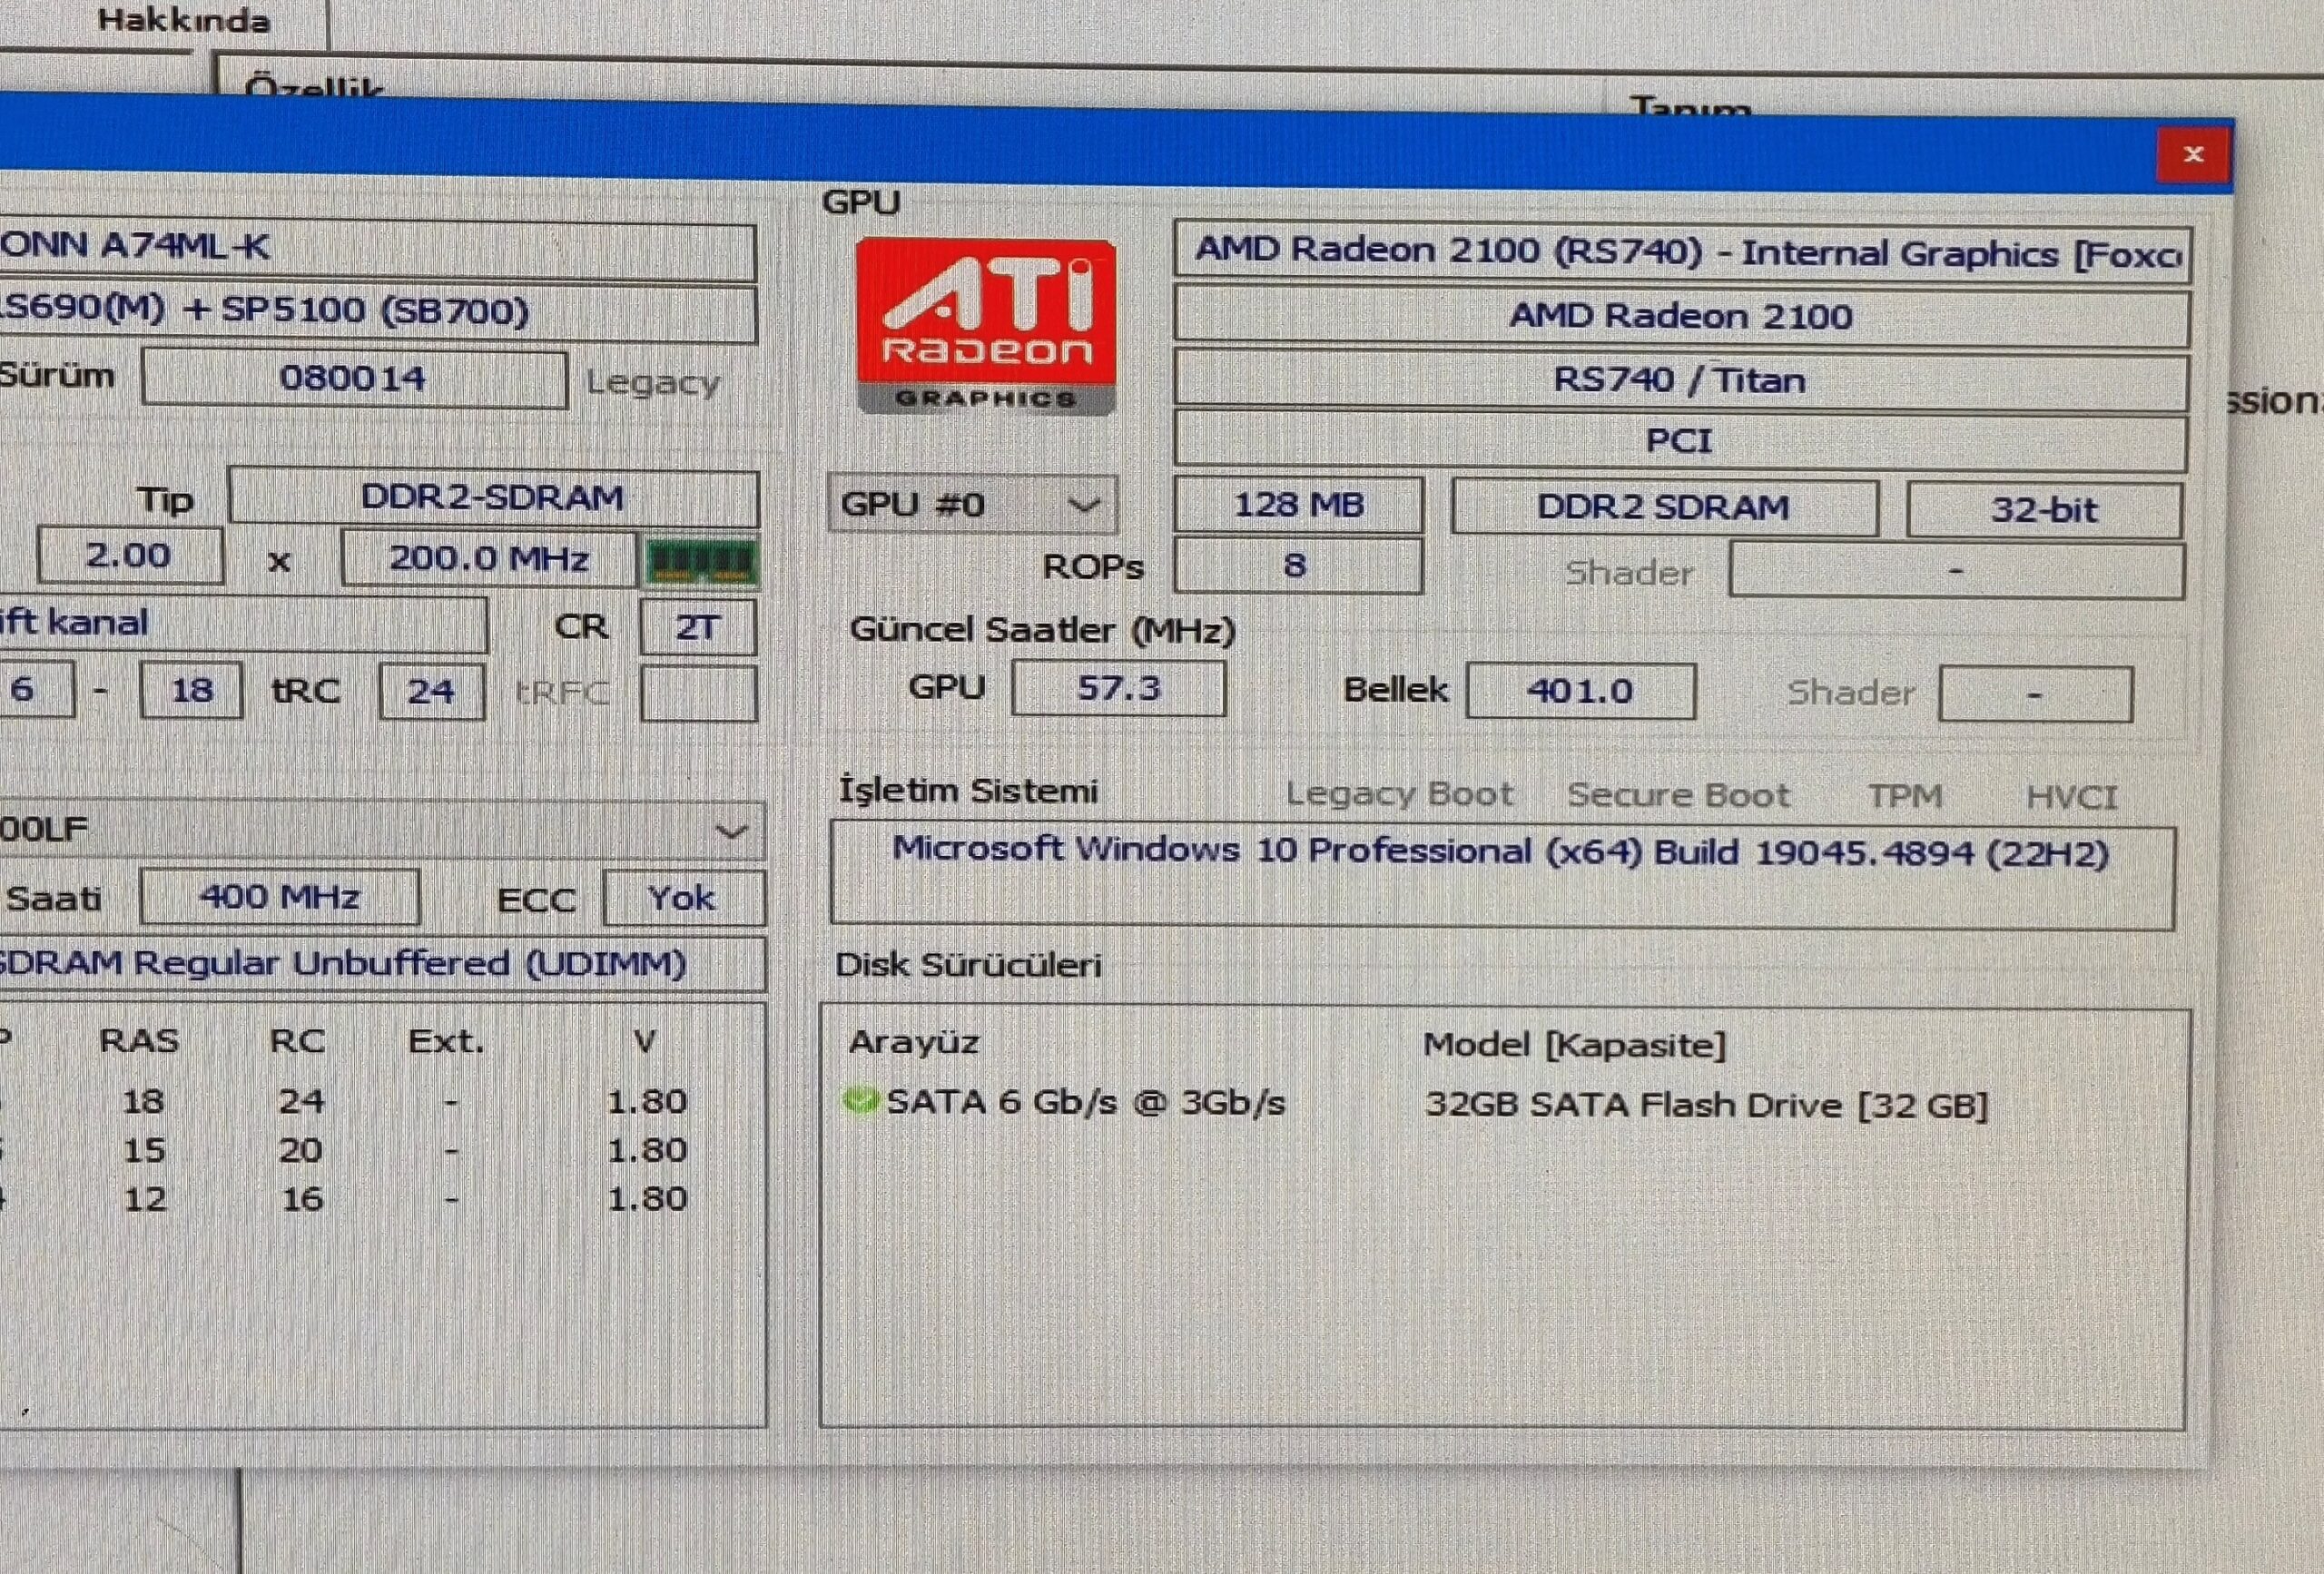Click the TPM indicator
The height and width of the screenshot is (1574, 2324).
1905,796
